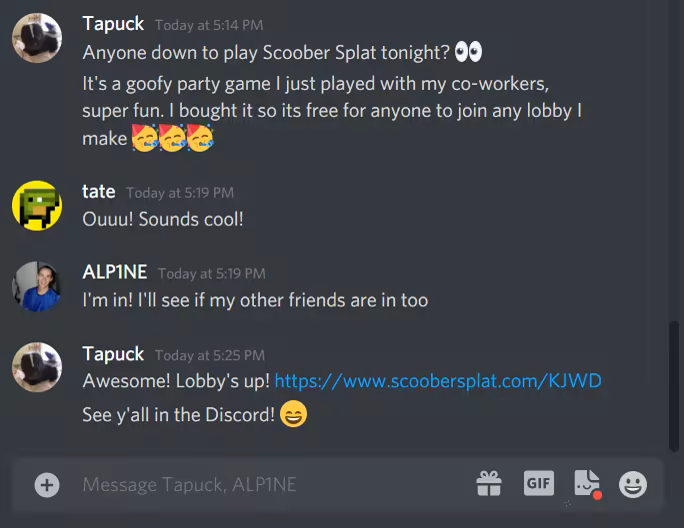The width and height of the screenshot is (684, 528).
Task: Click the tate username
Action: click(99, 192)
